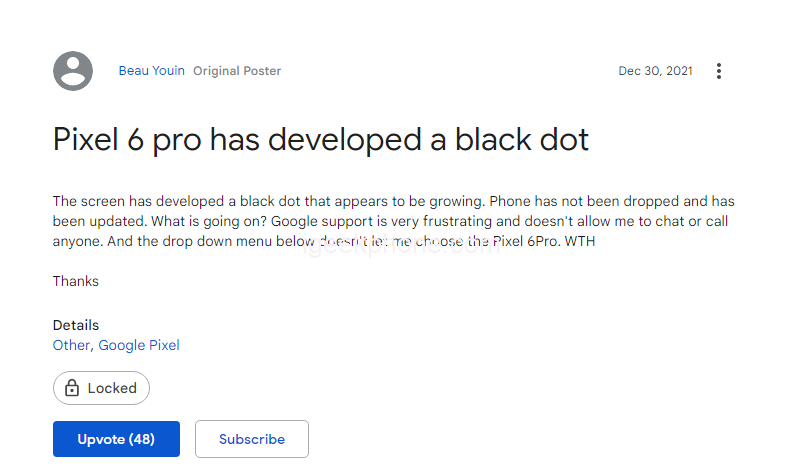The image size is (789, 475).
Task: Click the padlock icon in Locked badge
Action: pos(72,388)
